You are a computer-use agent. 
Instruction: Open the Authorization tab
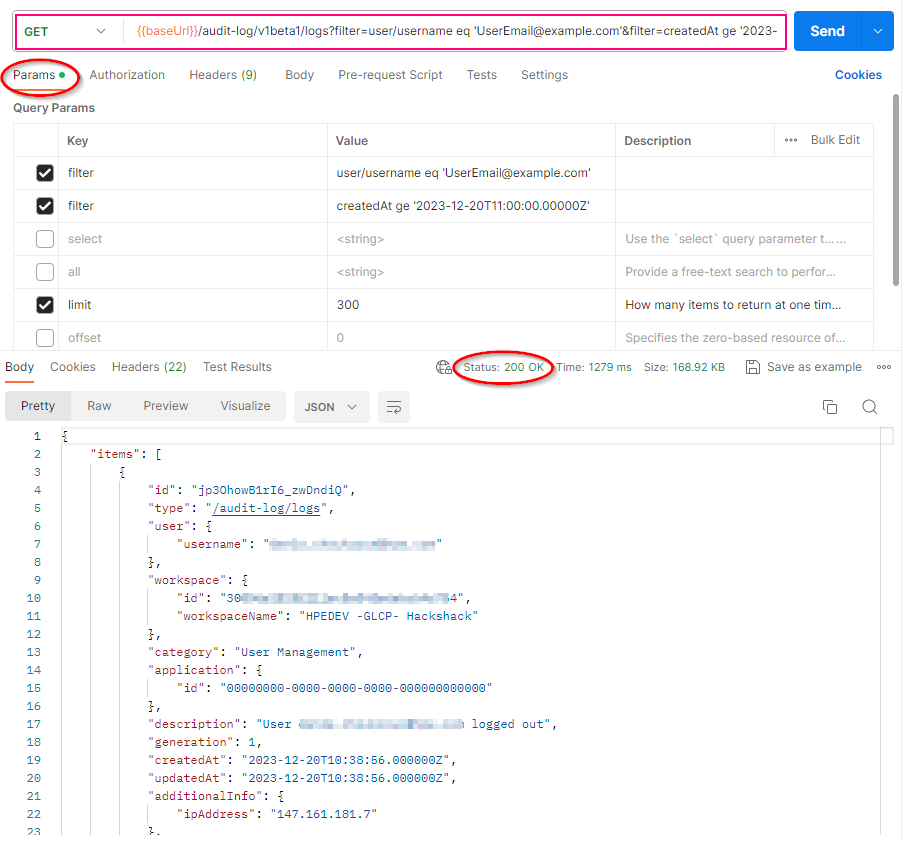[x=127, y=75]
